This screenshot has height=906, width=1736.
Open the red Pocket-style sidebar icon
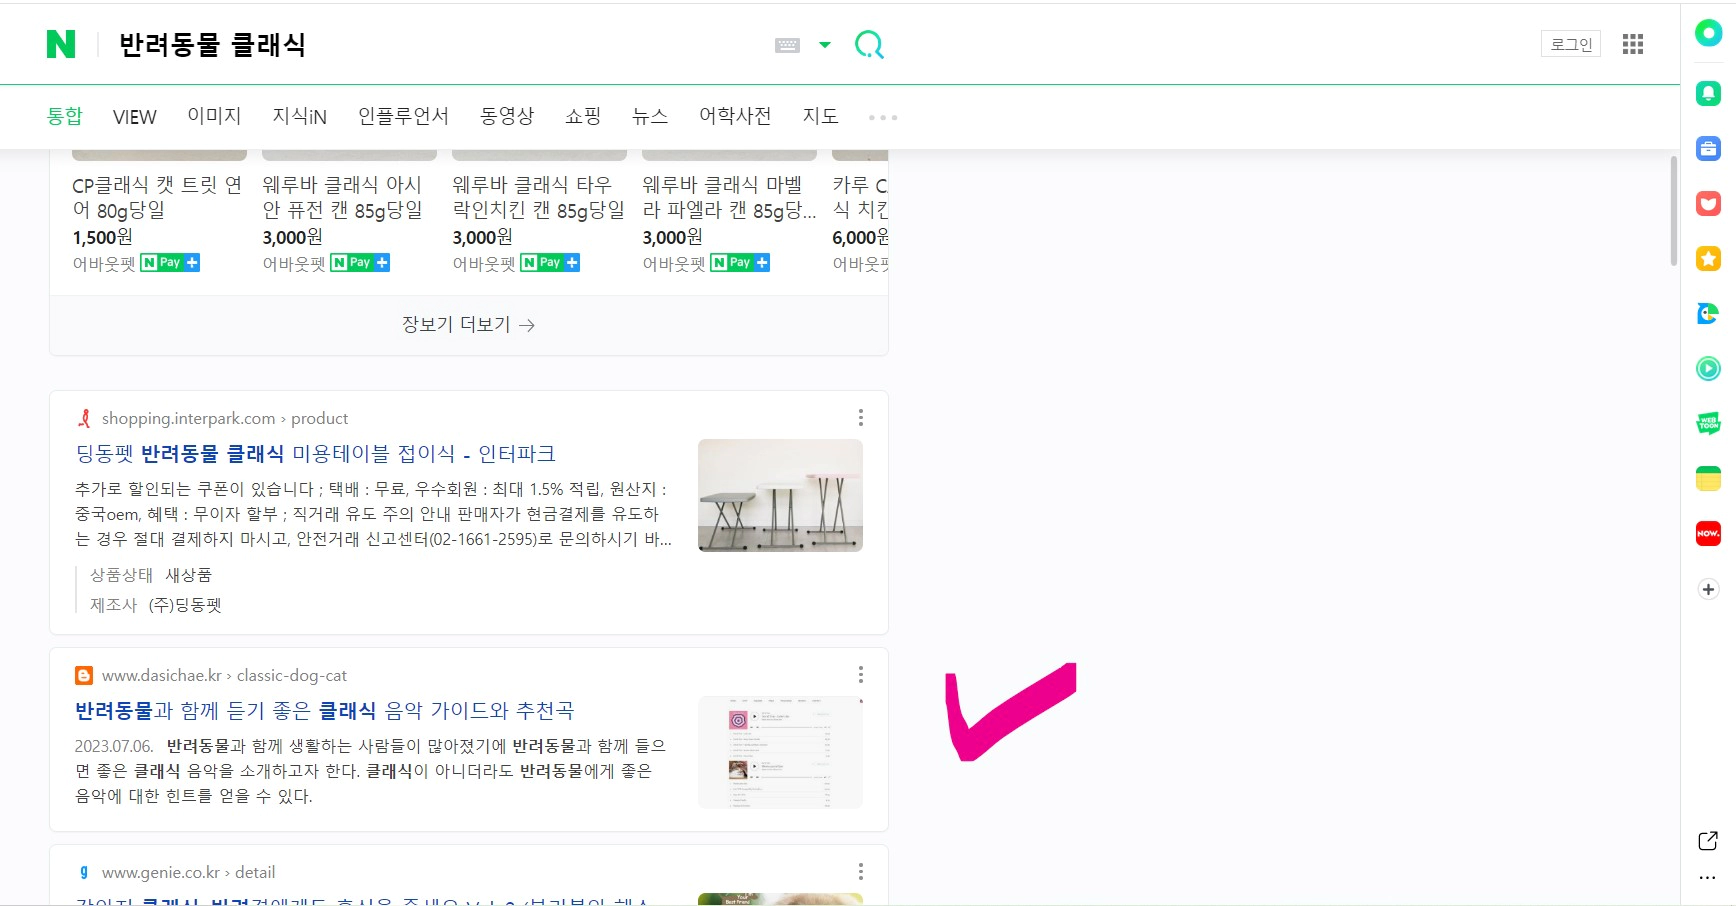click(x=1708, y=204)
